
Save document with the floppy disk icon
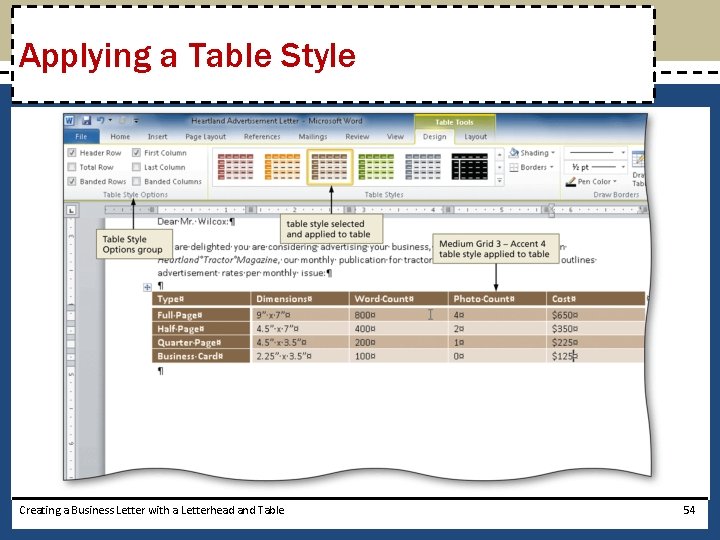tap(86, 121)
